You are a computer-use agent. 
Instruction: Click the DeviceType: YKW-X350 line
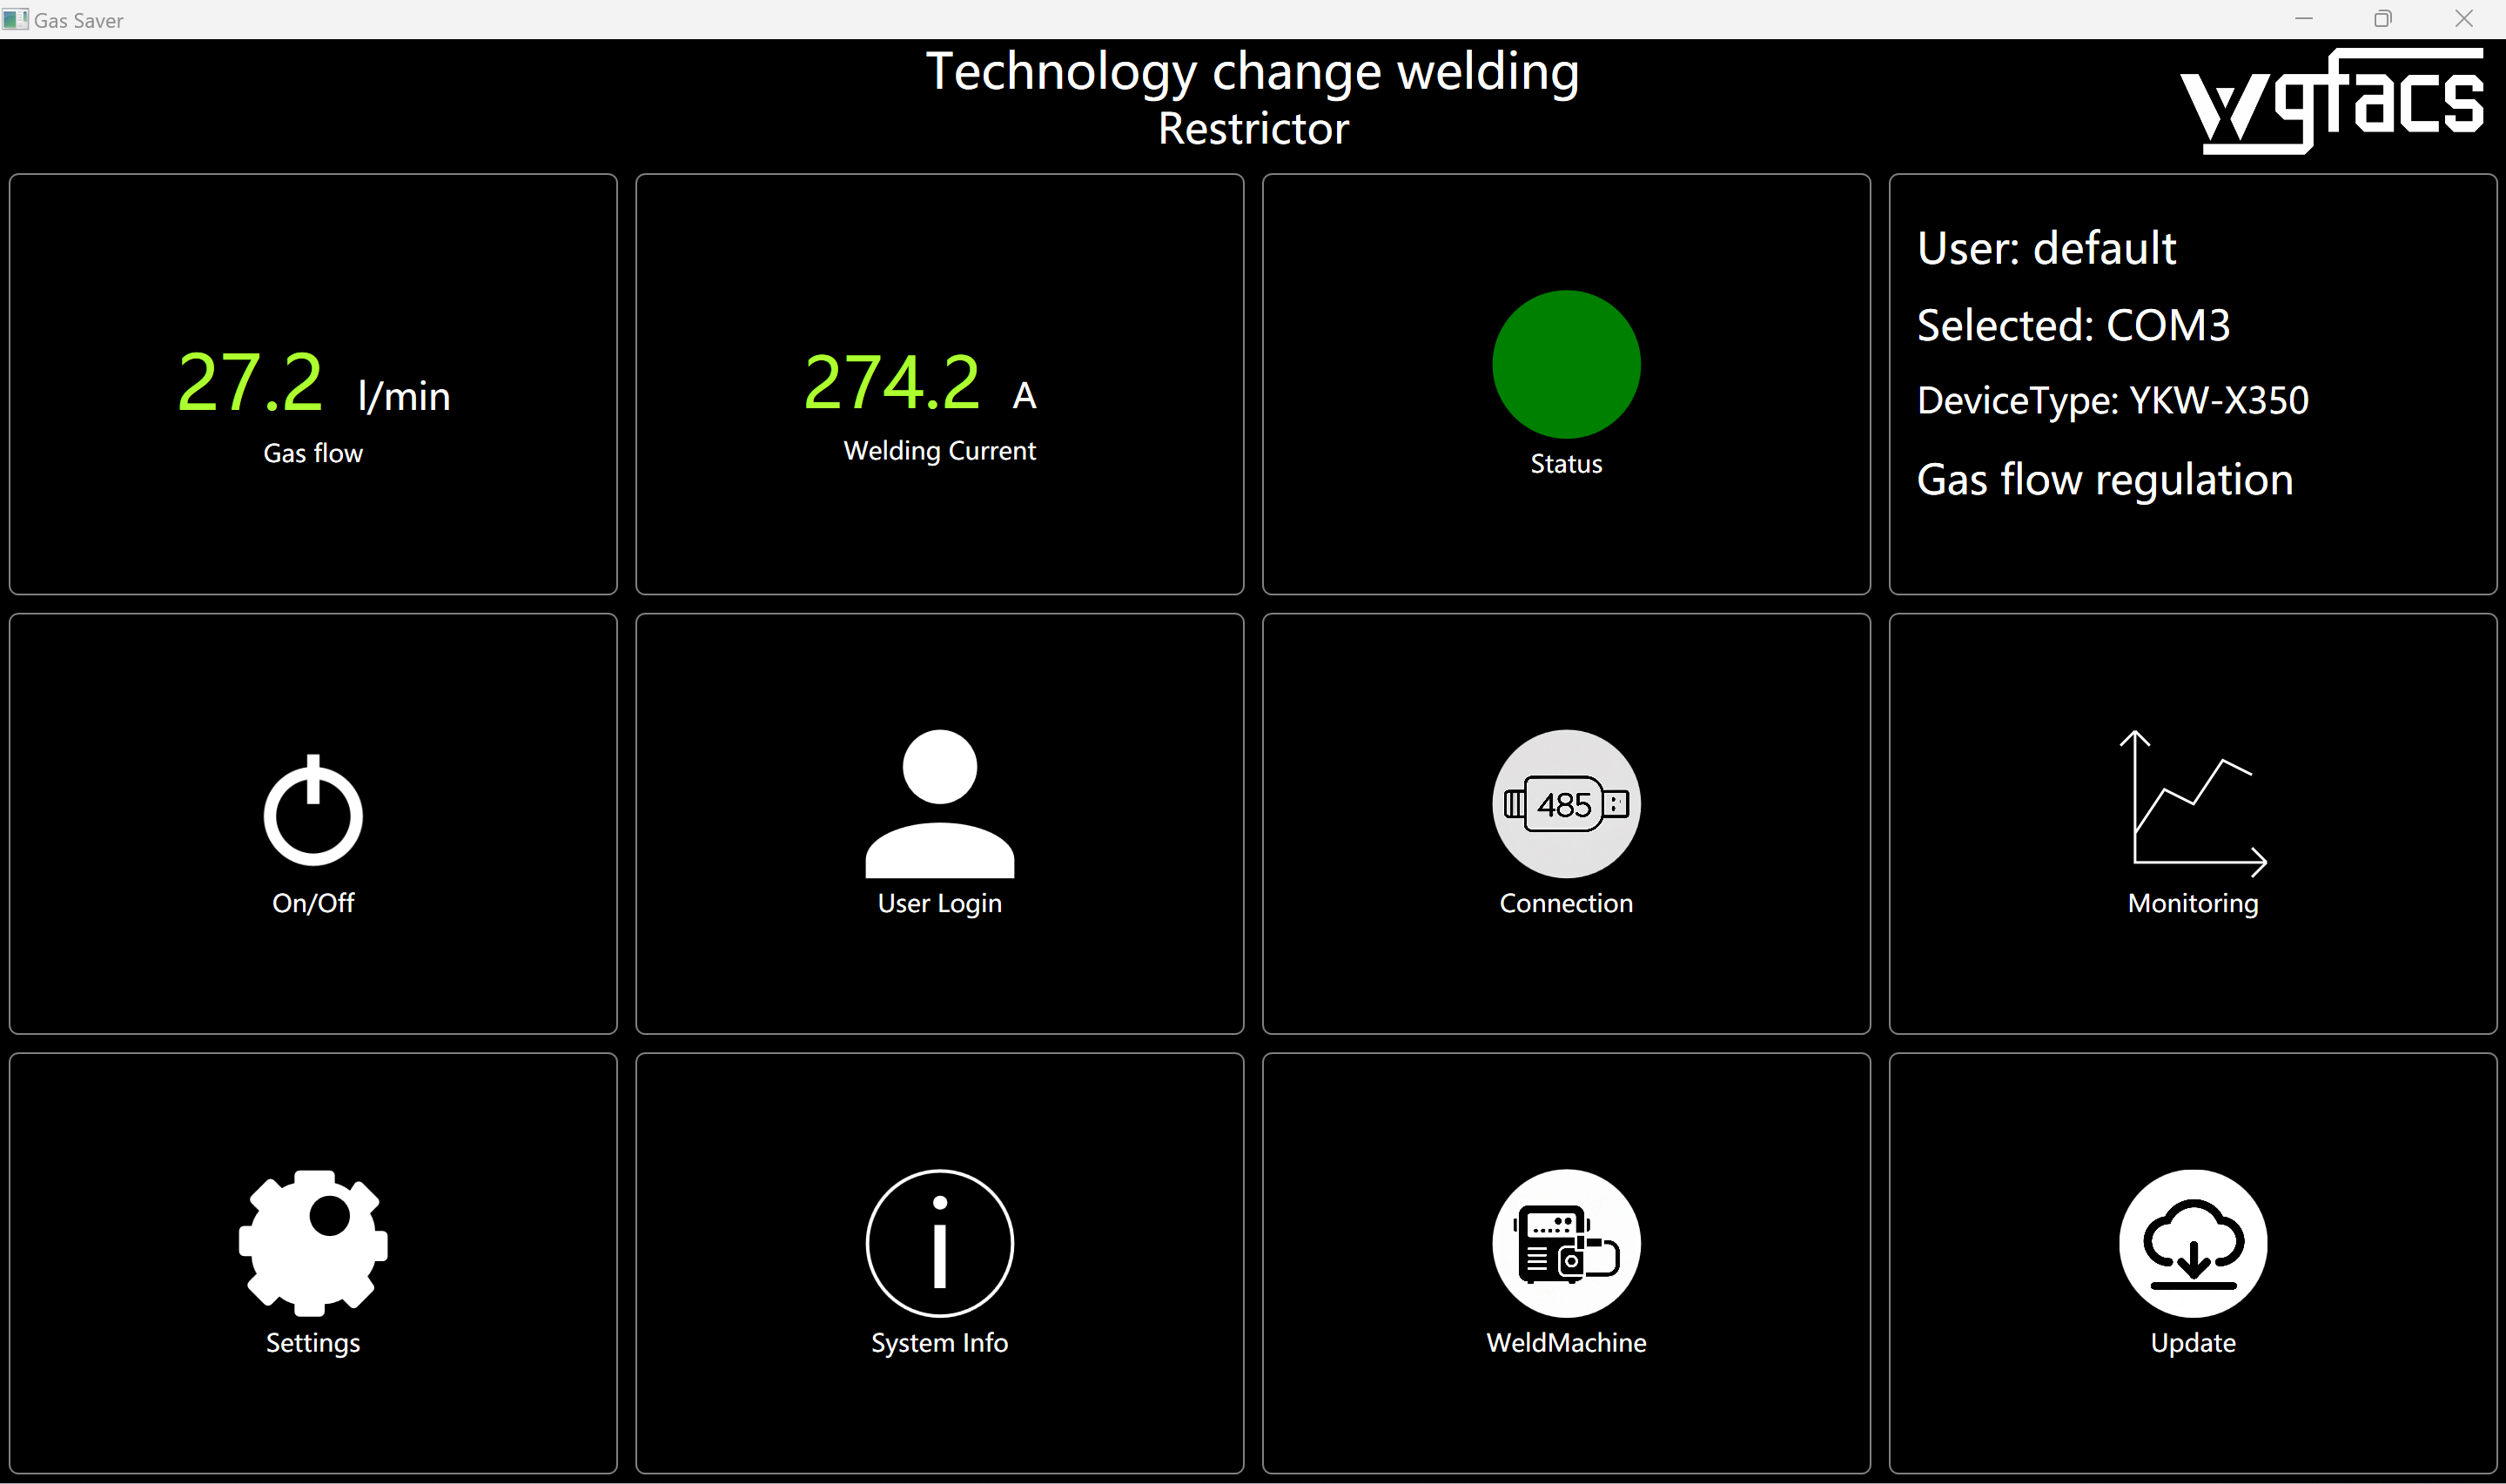(x=2112, y=401)
